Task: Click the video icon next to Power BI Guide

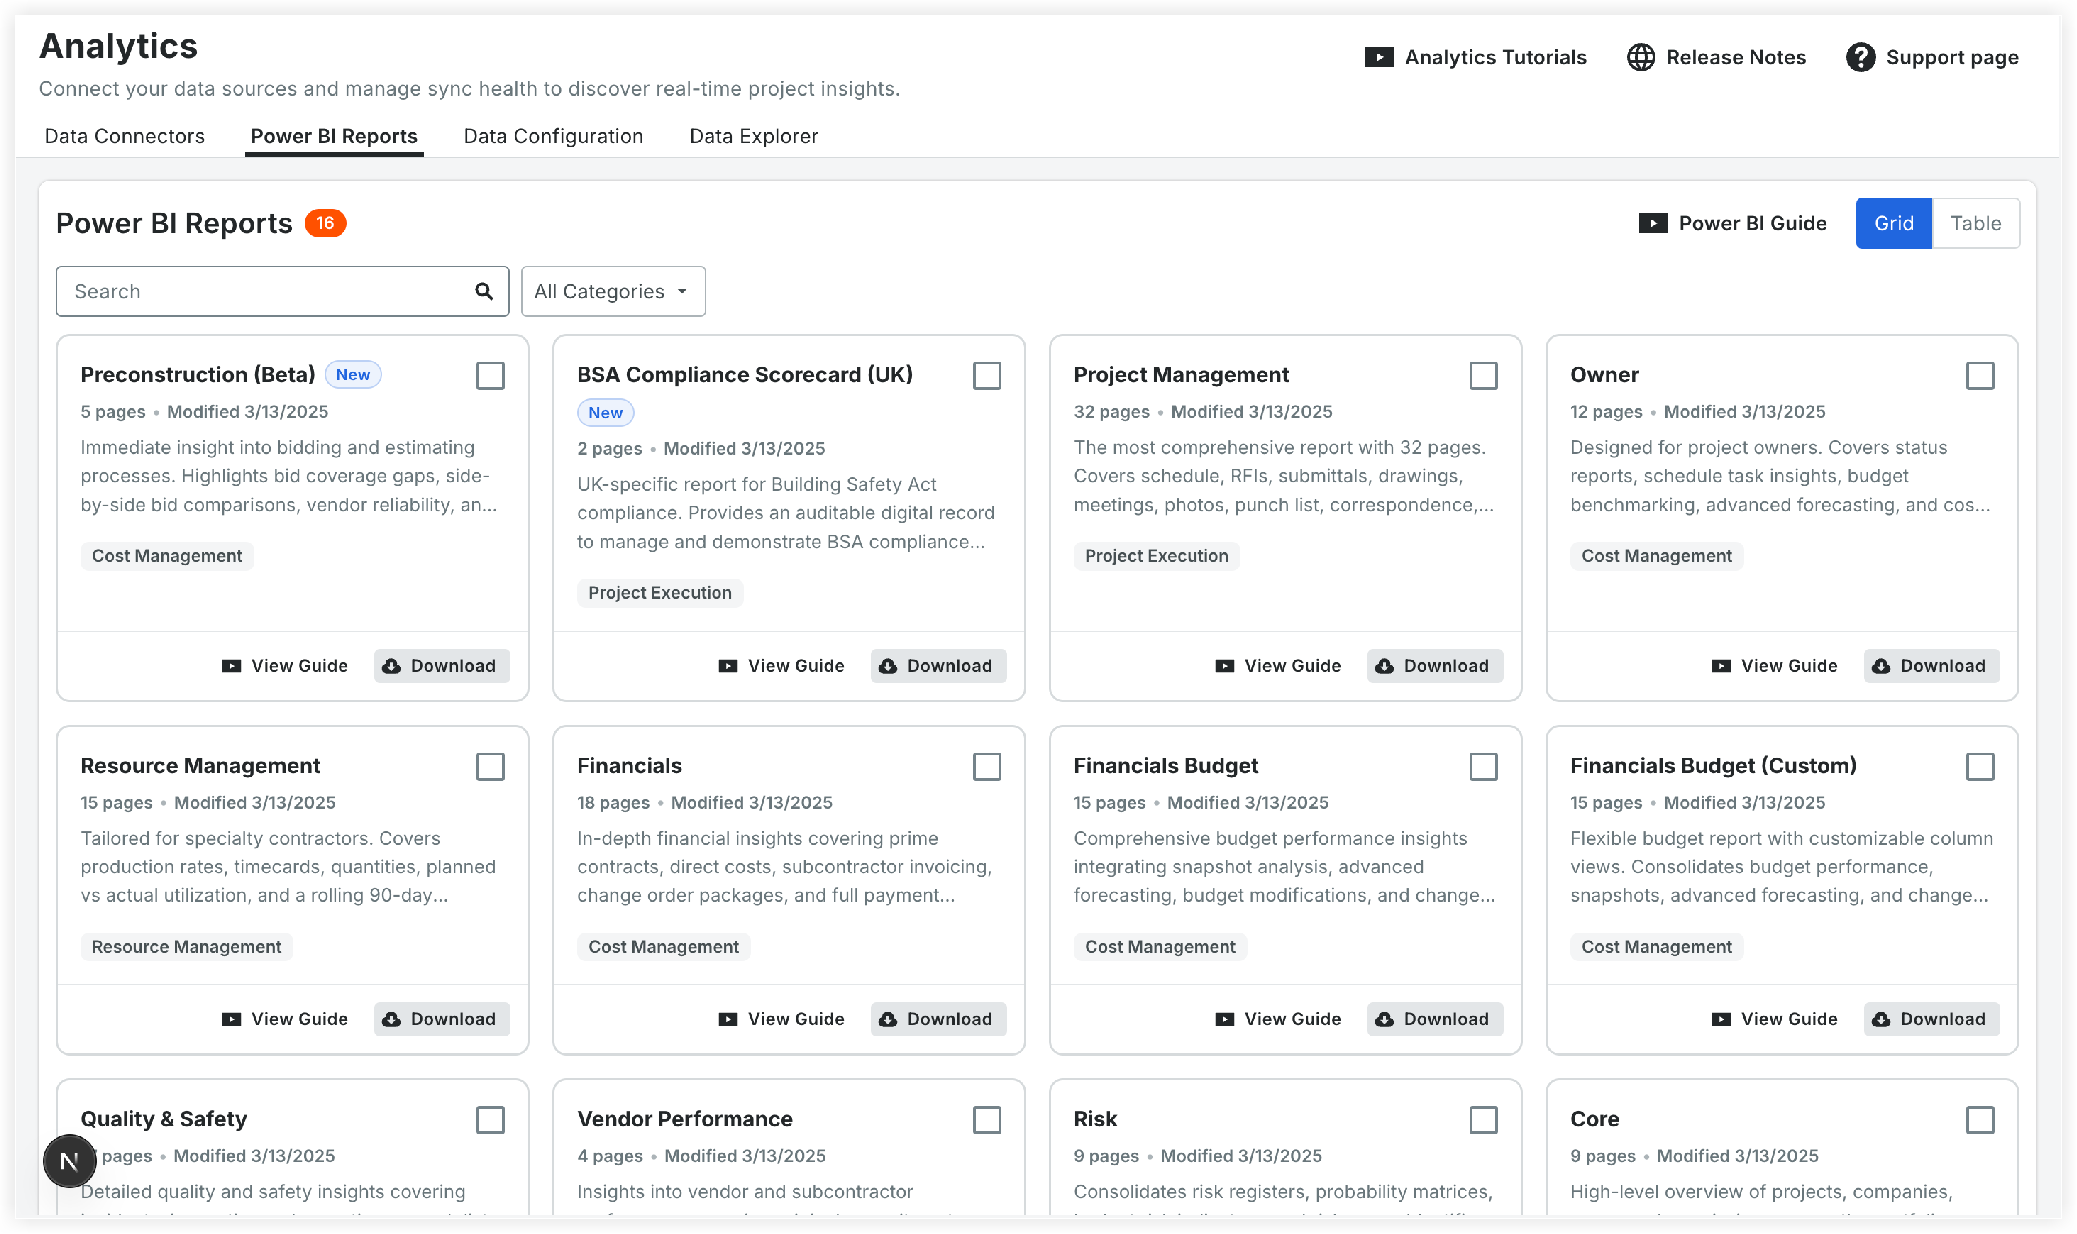Action: click(x=1653, y=223)
